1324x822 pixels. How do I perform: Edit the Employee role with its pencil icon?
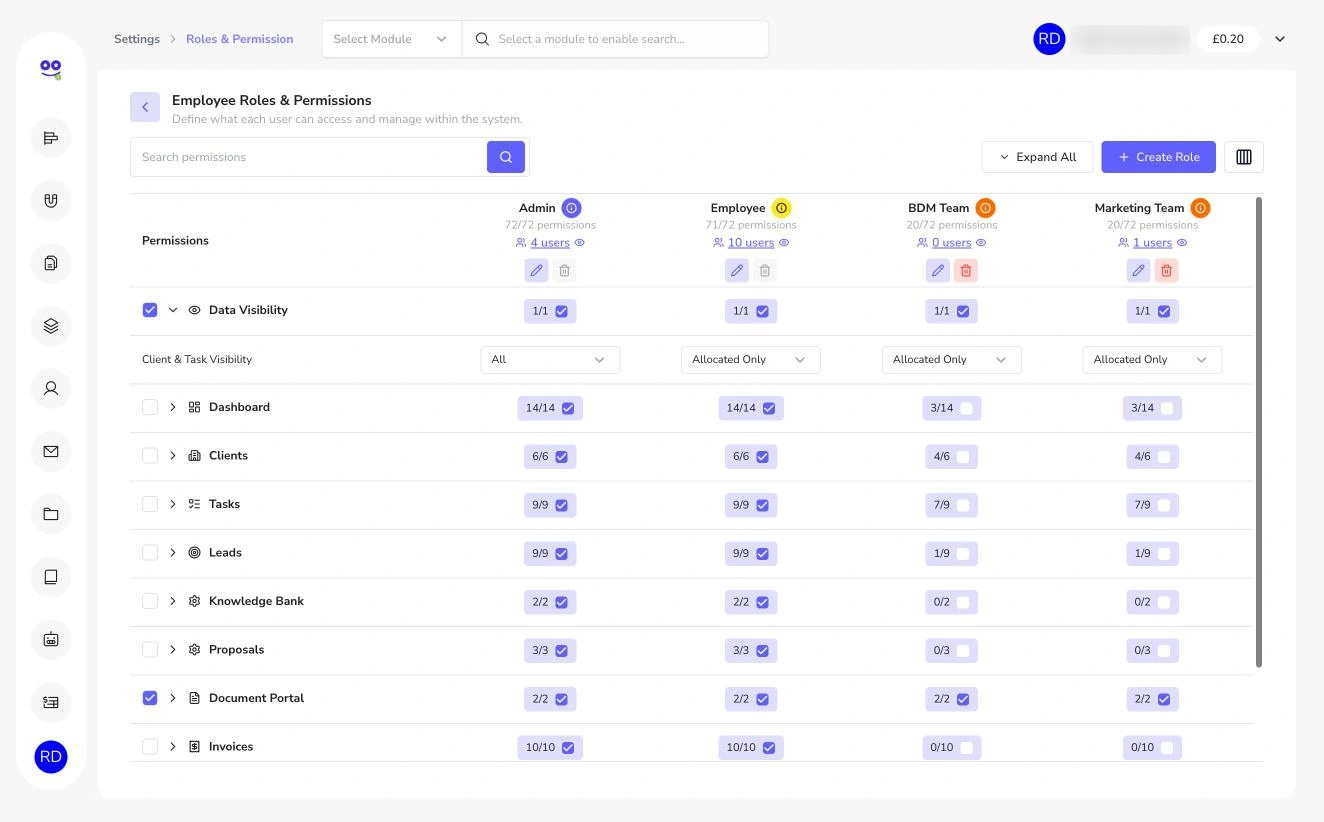[737, 270]
